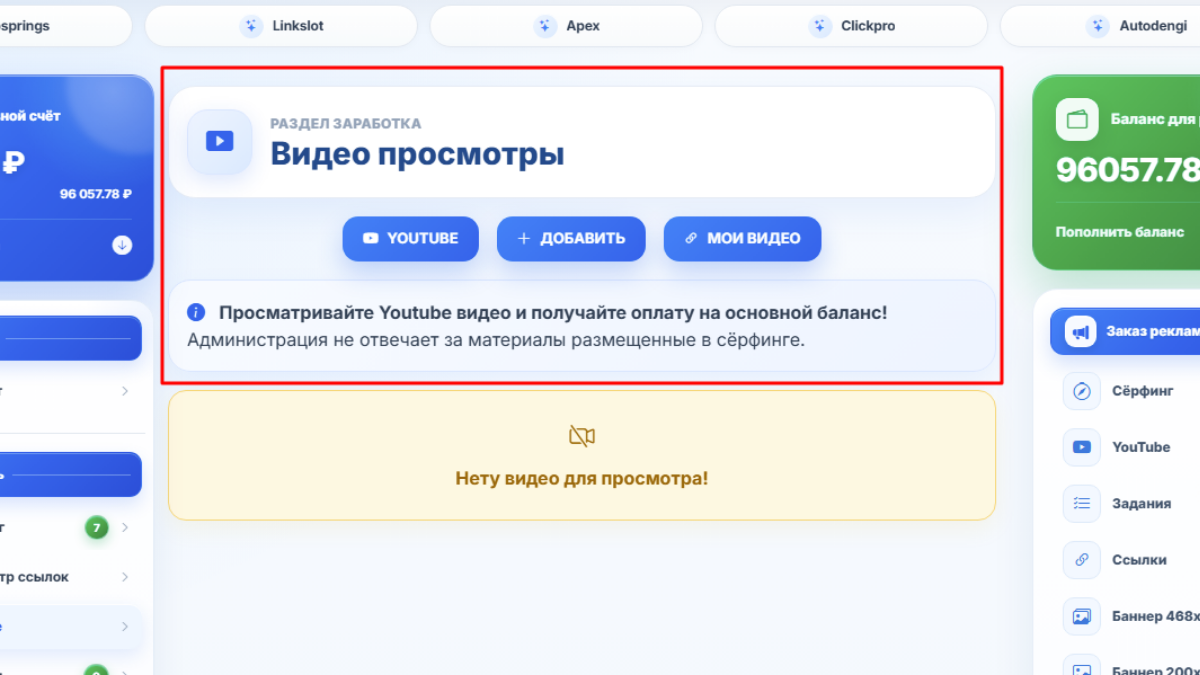
Task: Click the line starting Администрация не отвечает
Action: (x=496, y=340)
